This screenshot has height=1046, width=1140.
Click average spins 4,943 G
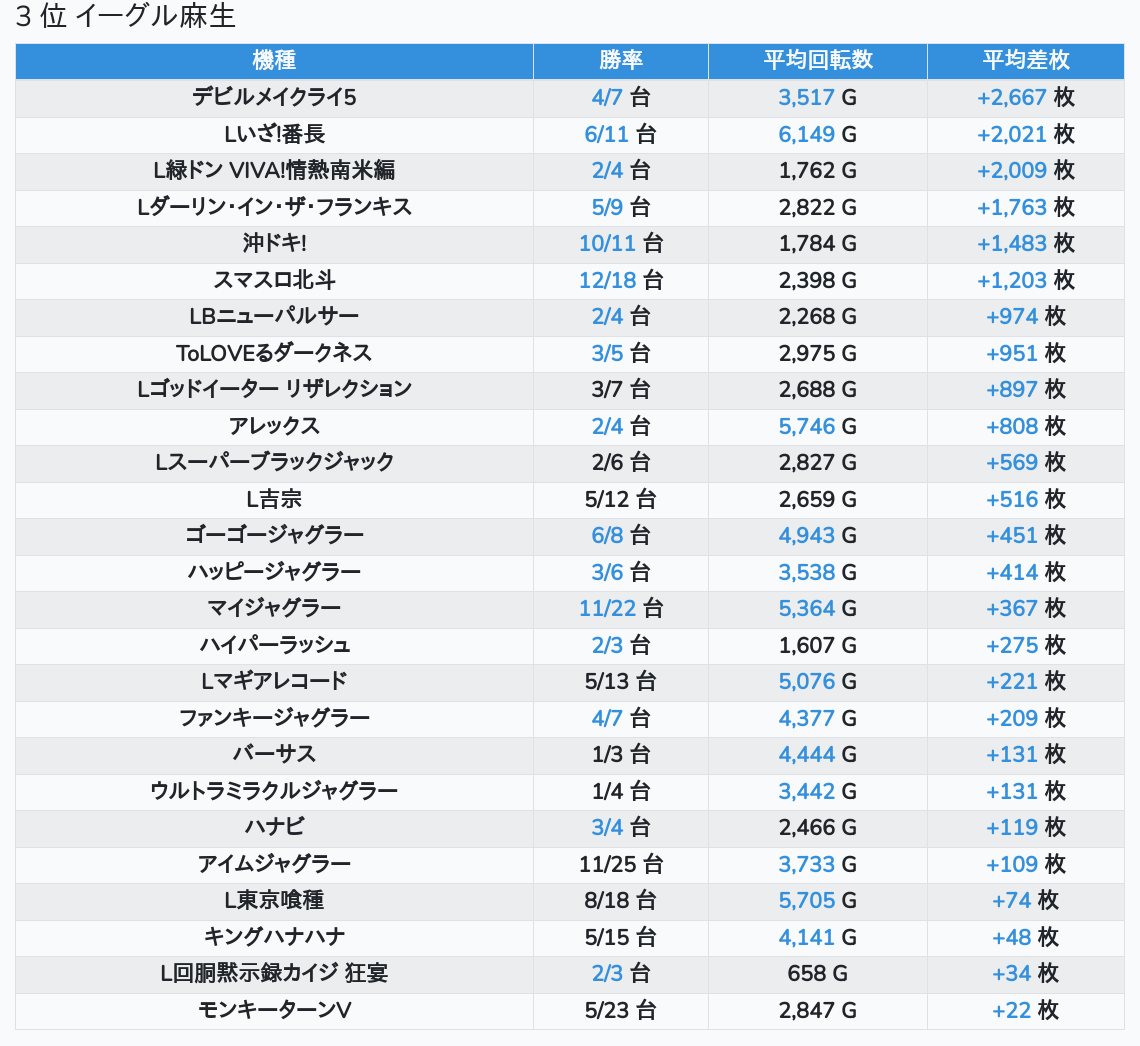(x=817, y=536)
